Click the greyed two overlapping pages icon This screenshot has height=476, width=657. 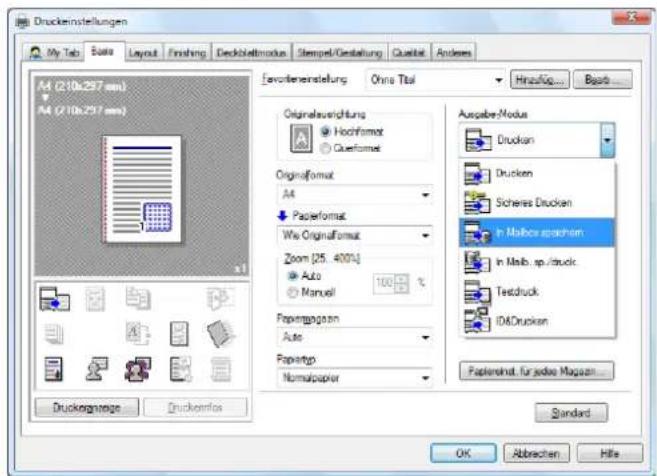tap(138, 298)
